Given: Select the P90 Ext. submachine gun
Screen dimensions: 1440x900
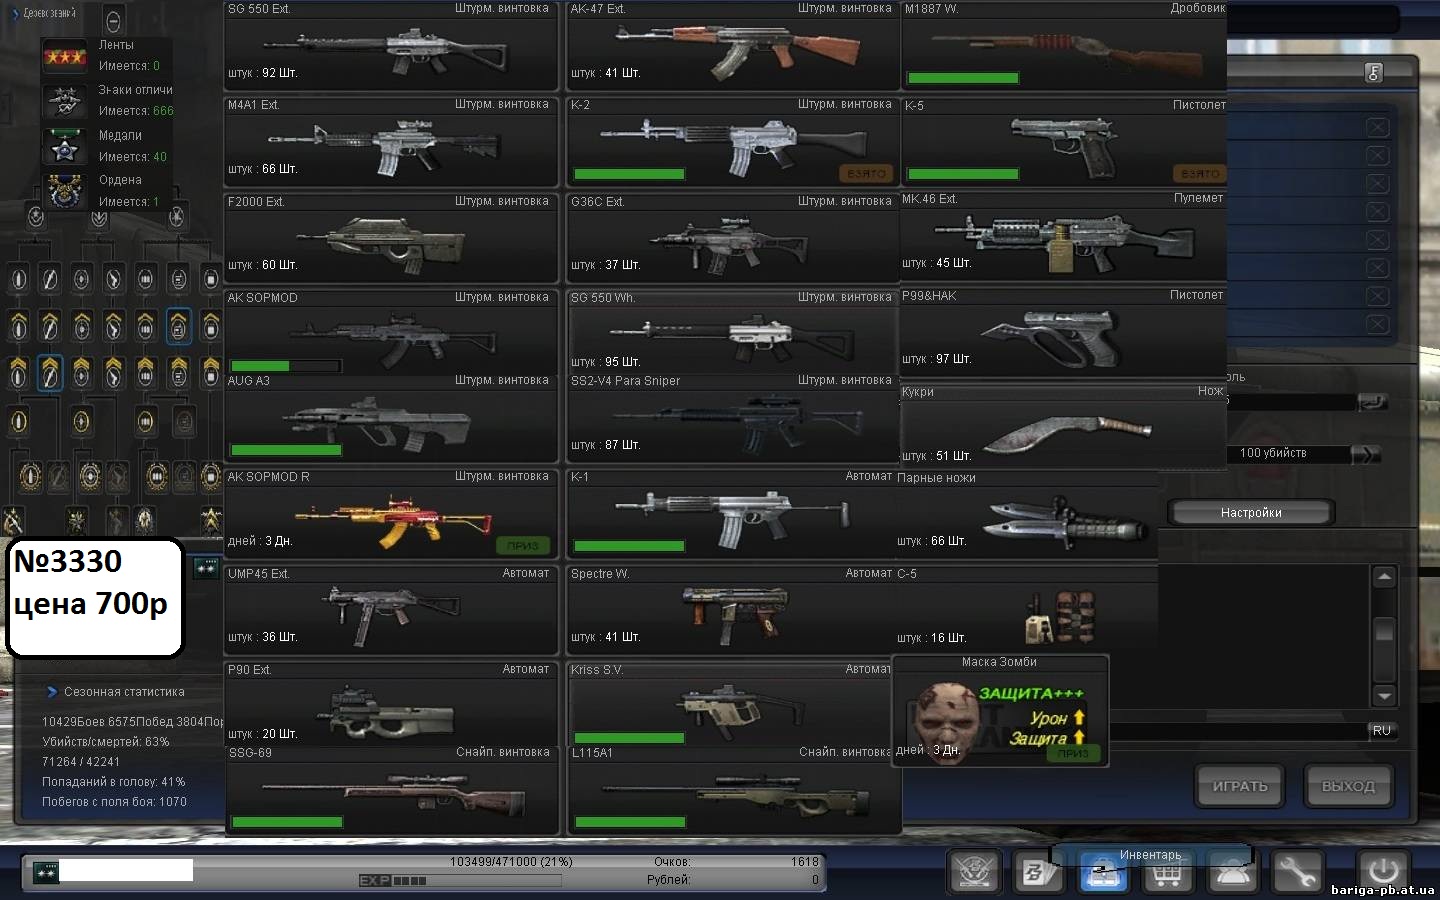Looking at the screenshot, I should [x=391, y=704].
